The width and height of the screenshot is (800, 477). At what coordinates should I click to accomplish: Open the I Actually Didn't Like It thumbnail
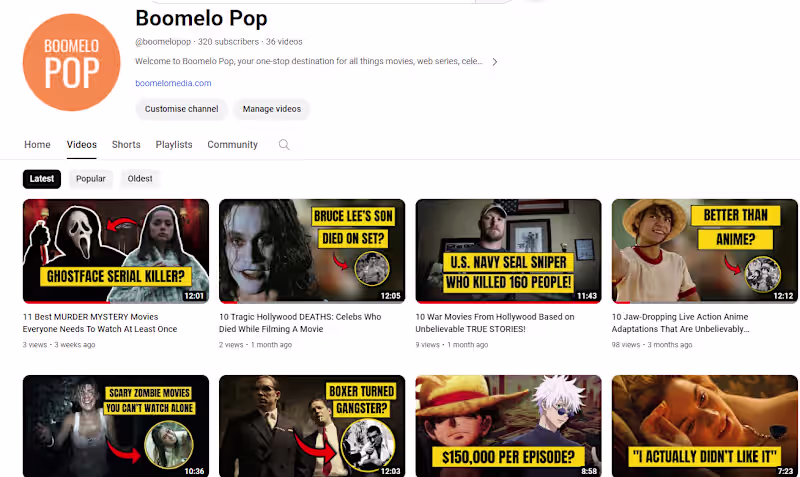coord(705,426)
